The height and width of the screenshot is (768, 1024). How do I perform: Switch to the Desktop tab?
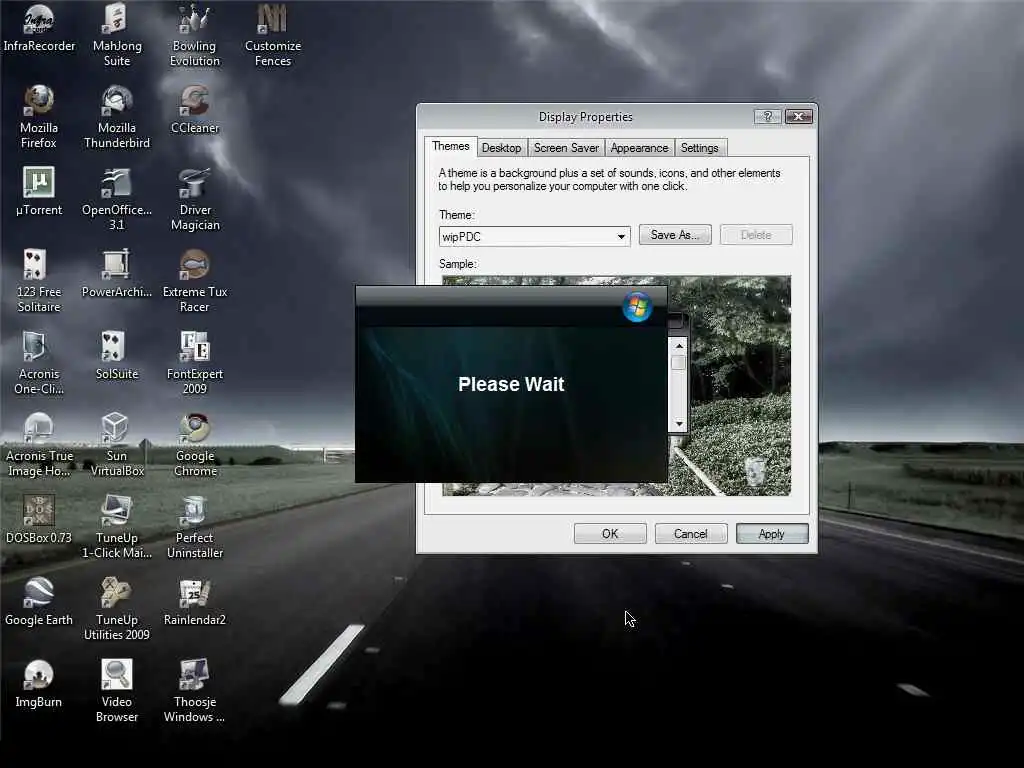tap(502, 148)
